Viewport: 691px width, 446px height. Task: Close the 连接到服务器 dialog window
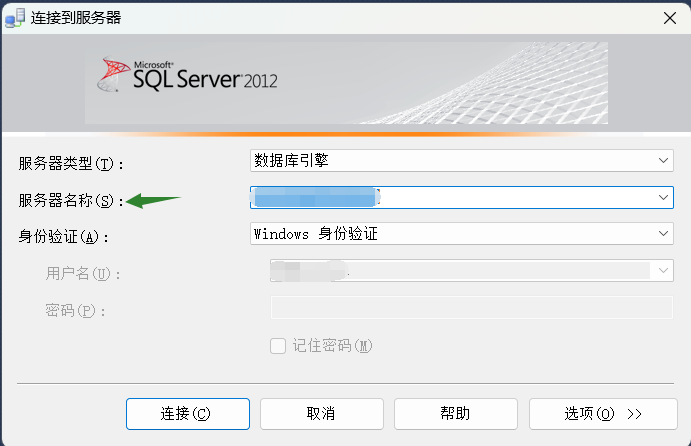(x=670, y=18)
